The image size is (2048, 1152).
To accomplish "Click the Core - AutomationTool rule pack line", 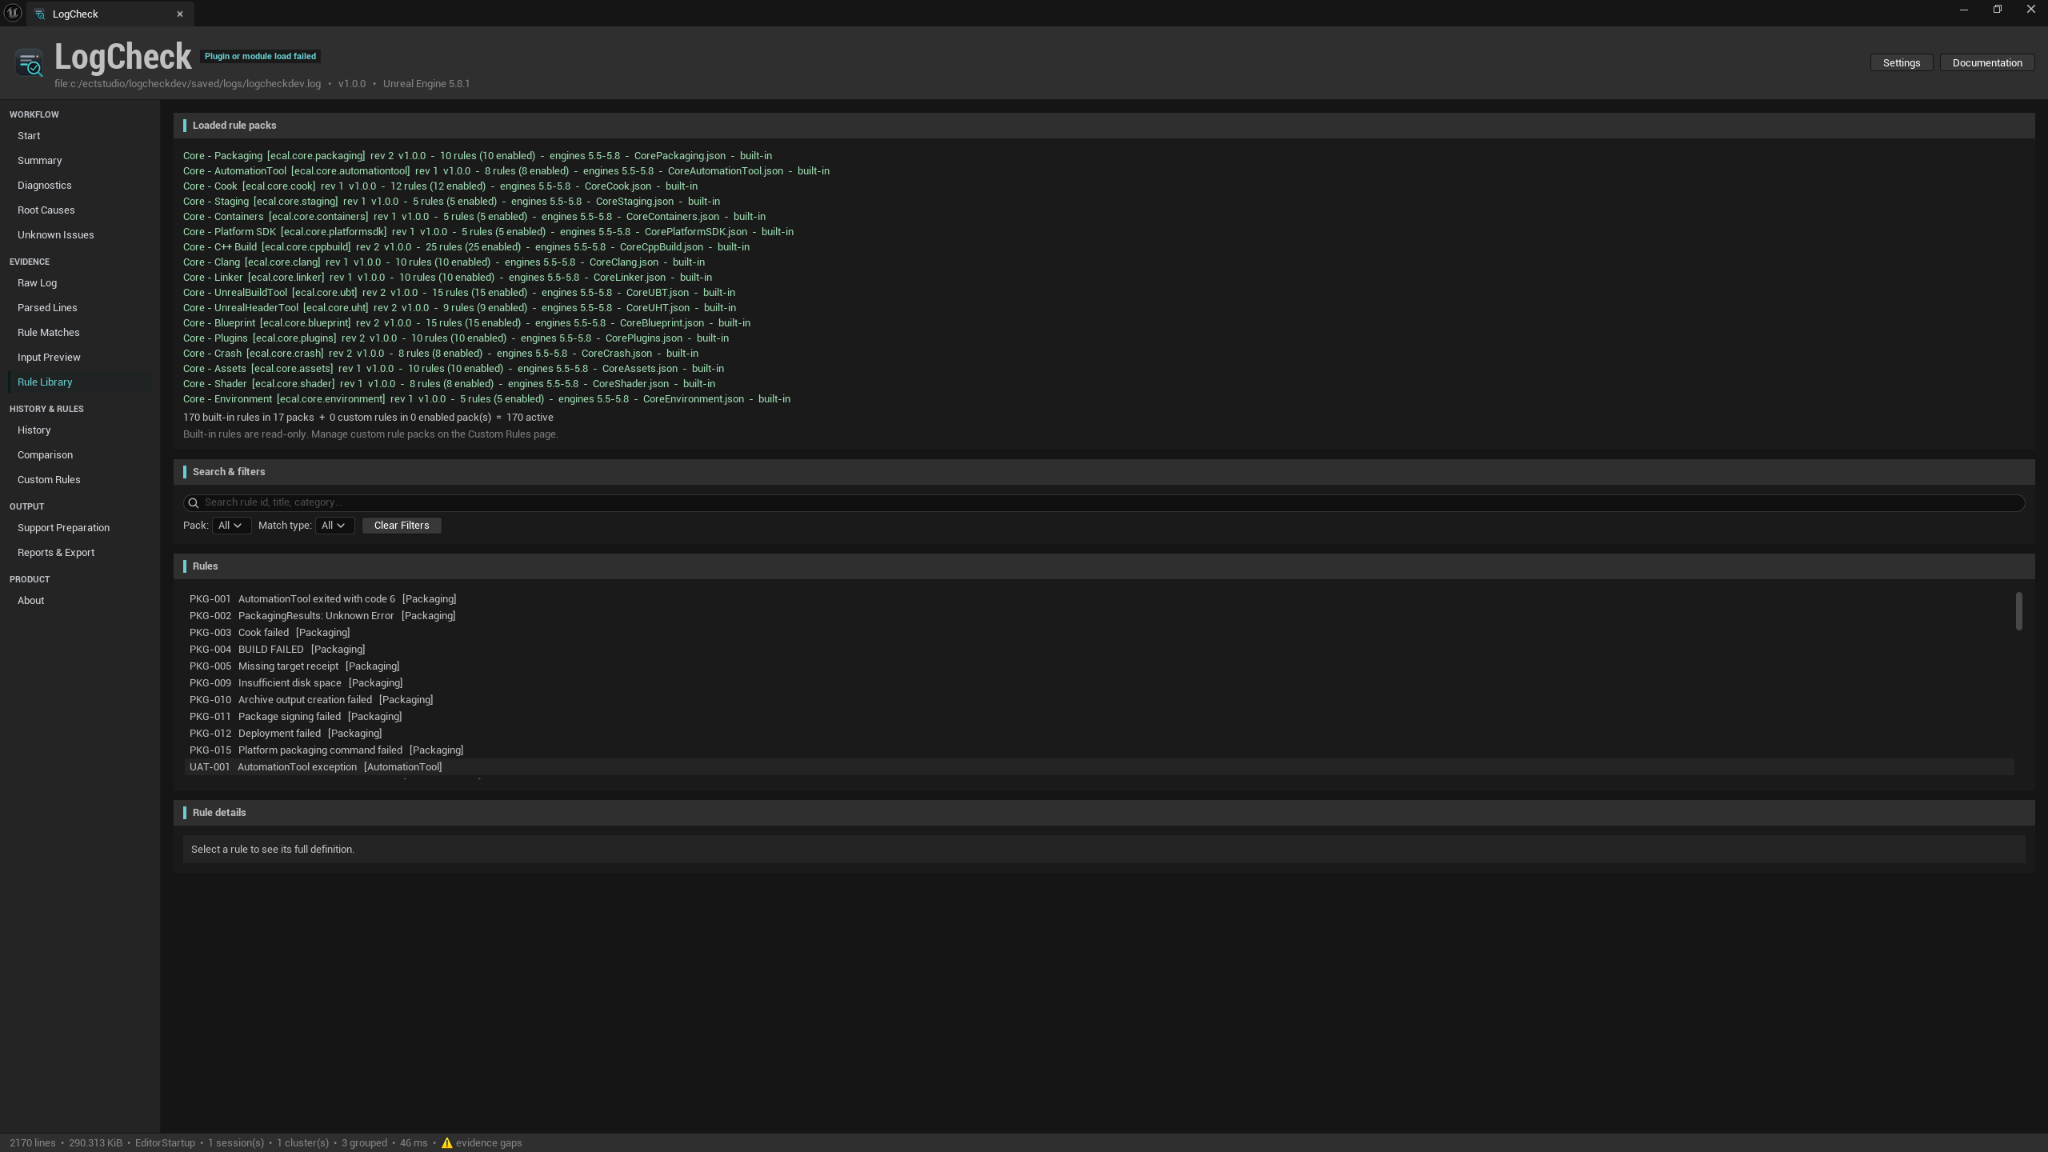I will coord(506,171).
